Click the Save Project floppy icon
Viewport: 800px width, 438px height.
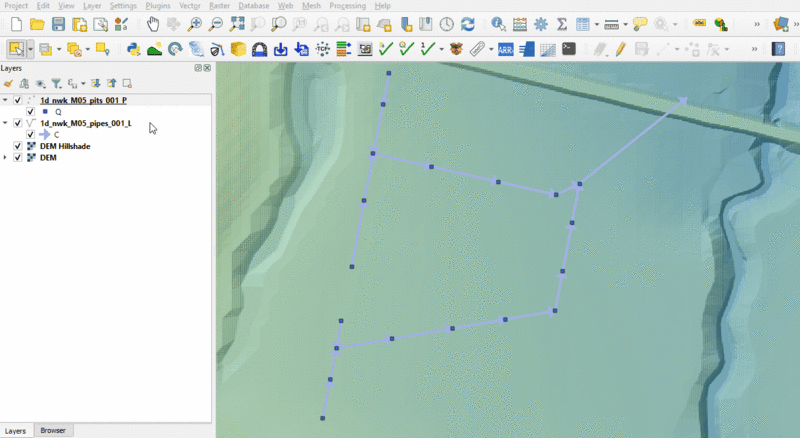(x=58, y=24)
